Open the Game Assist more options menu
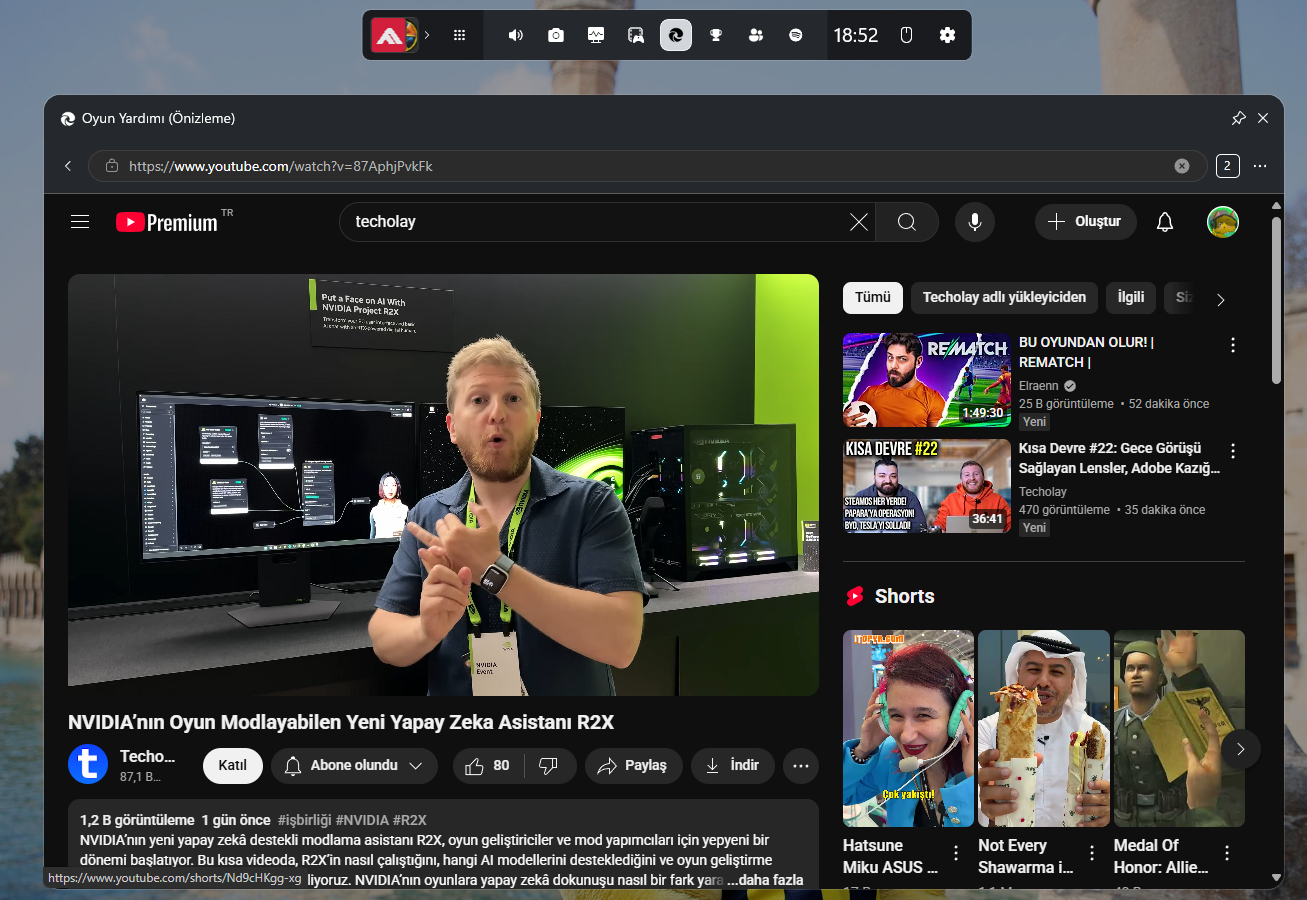 [1260, 166]
